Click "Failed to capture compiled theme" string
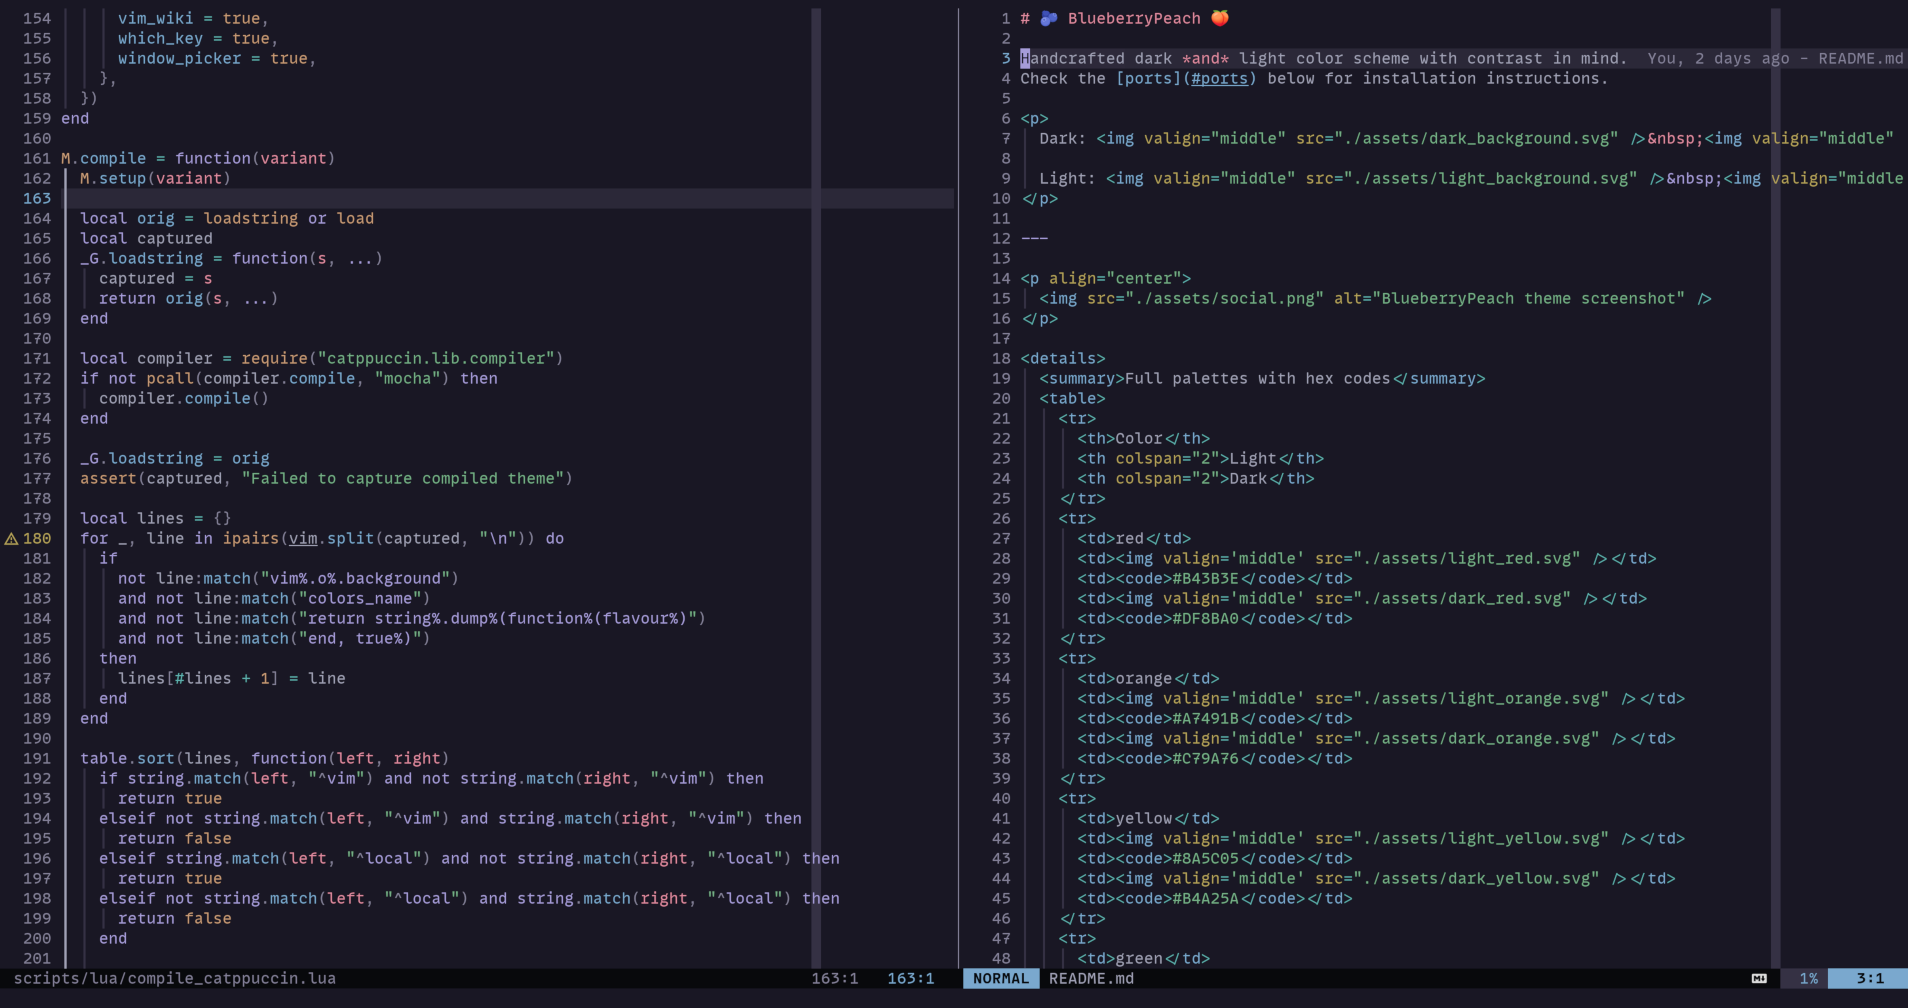The height and width of the screenshot is (1008, 1908). pyautogui.click(x=403, y=478)
